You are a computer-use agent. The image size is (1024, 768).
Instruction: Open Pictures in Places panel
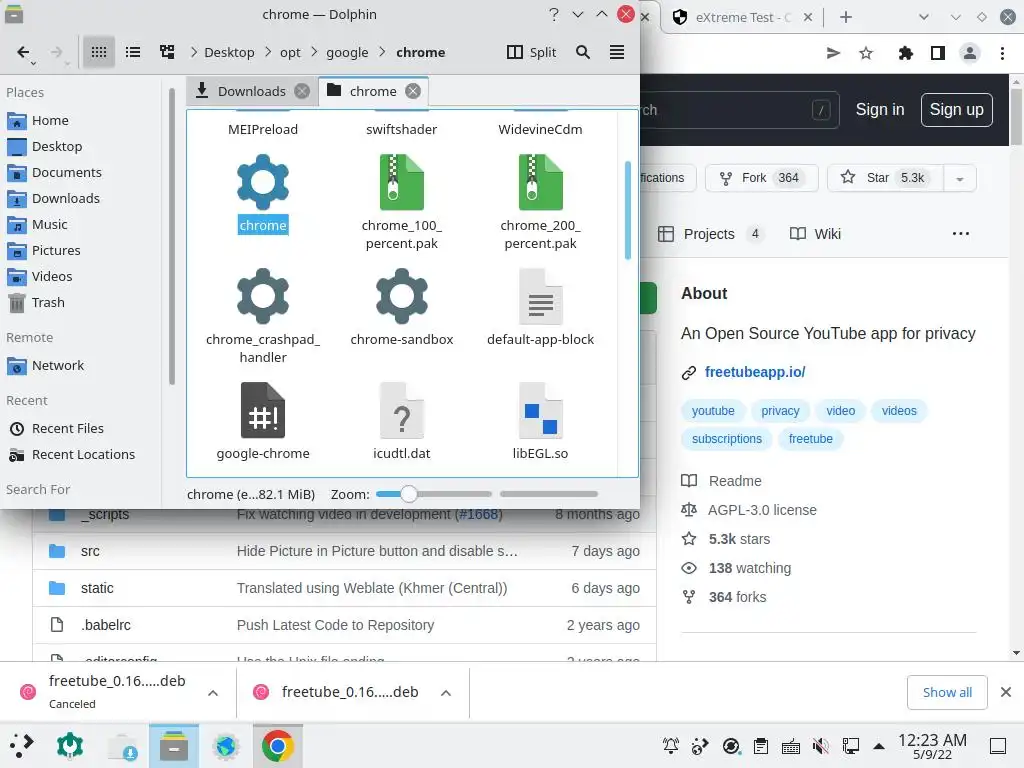56,251
